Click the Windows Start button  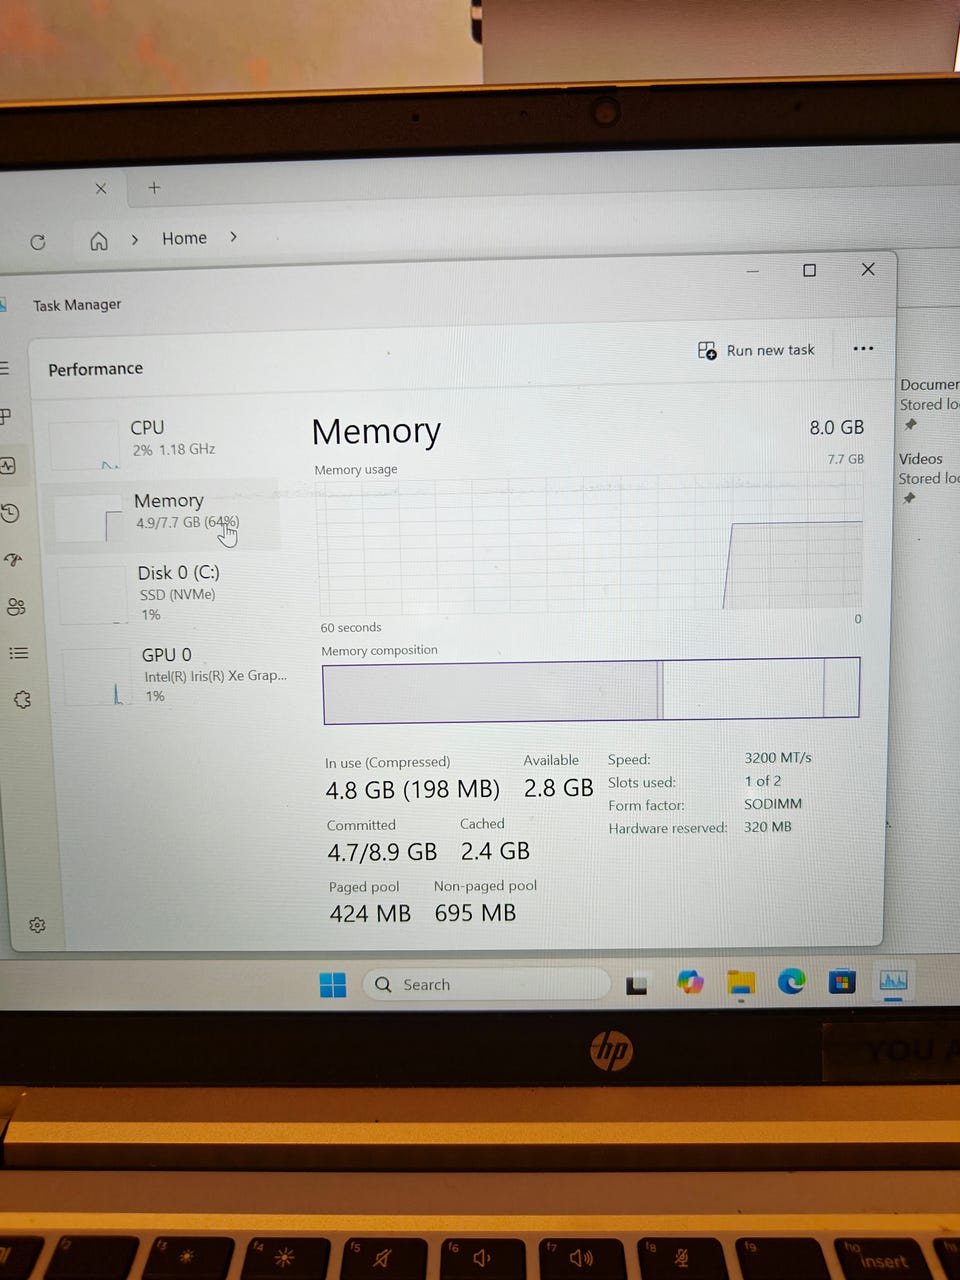pos(333,985)
